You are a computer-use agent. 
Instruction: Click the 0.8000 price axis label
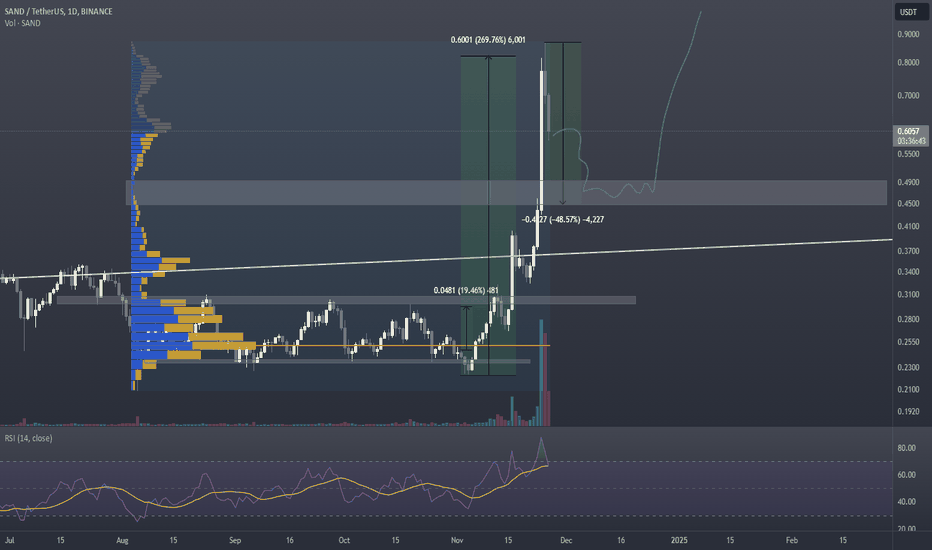[908, 62]
